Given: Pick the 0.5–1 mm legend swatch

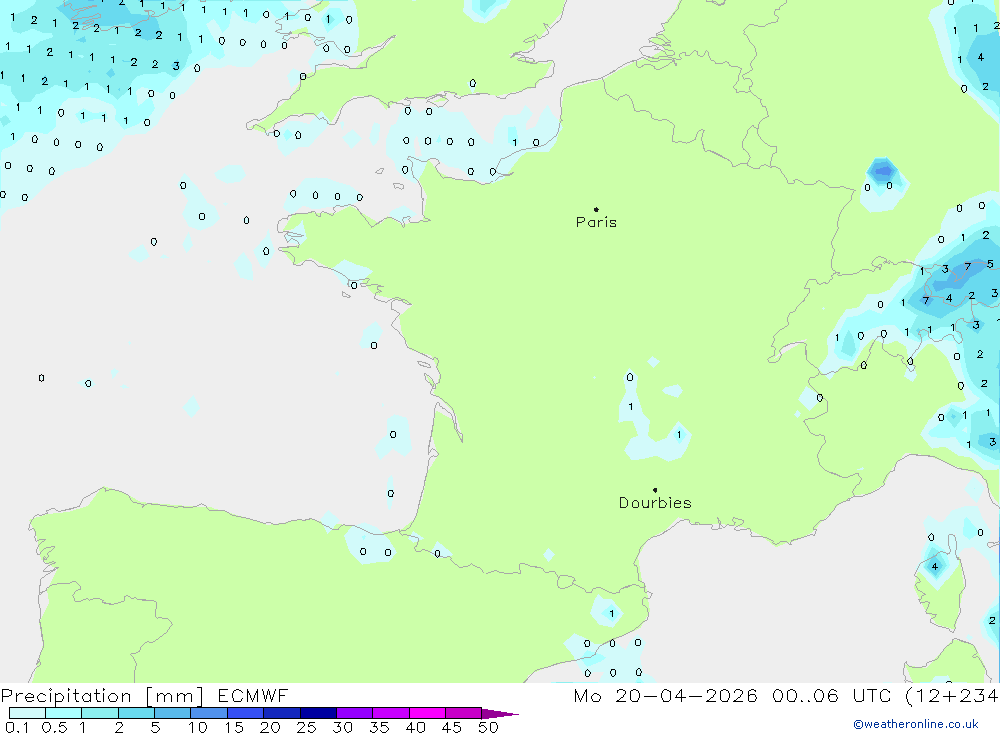Looking at the screenshot, I should tap(63, 713).
